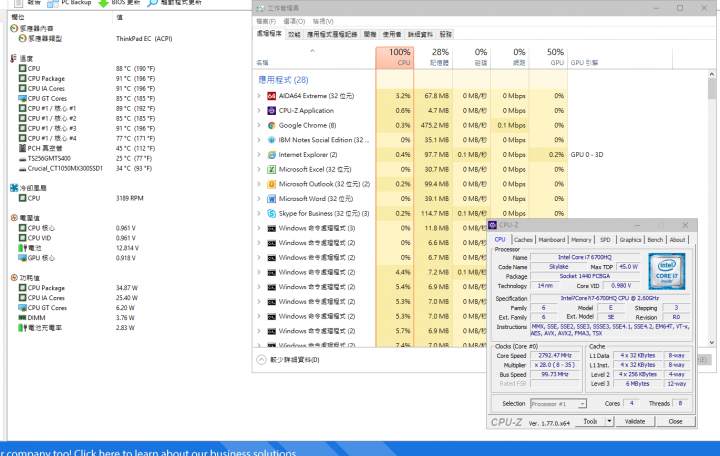720x456 pixels.
Task: Click PC Backup in the AIDA64 toolbar
Action: (70, 3)
